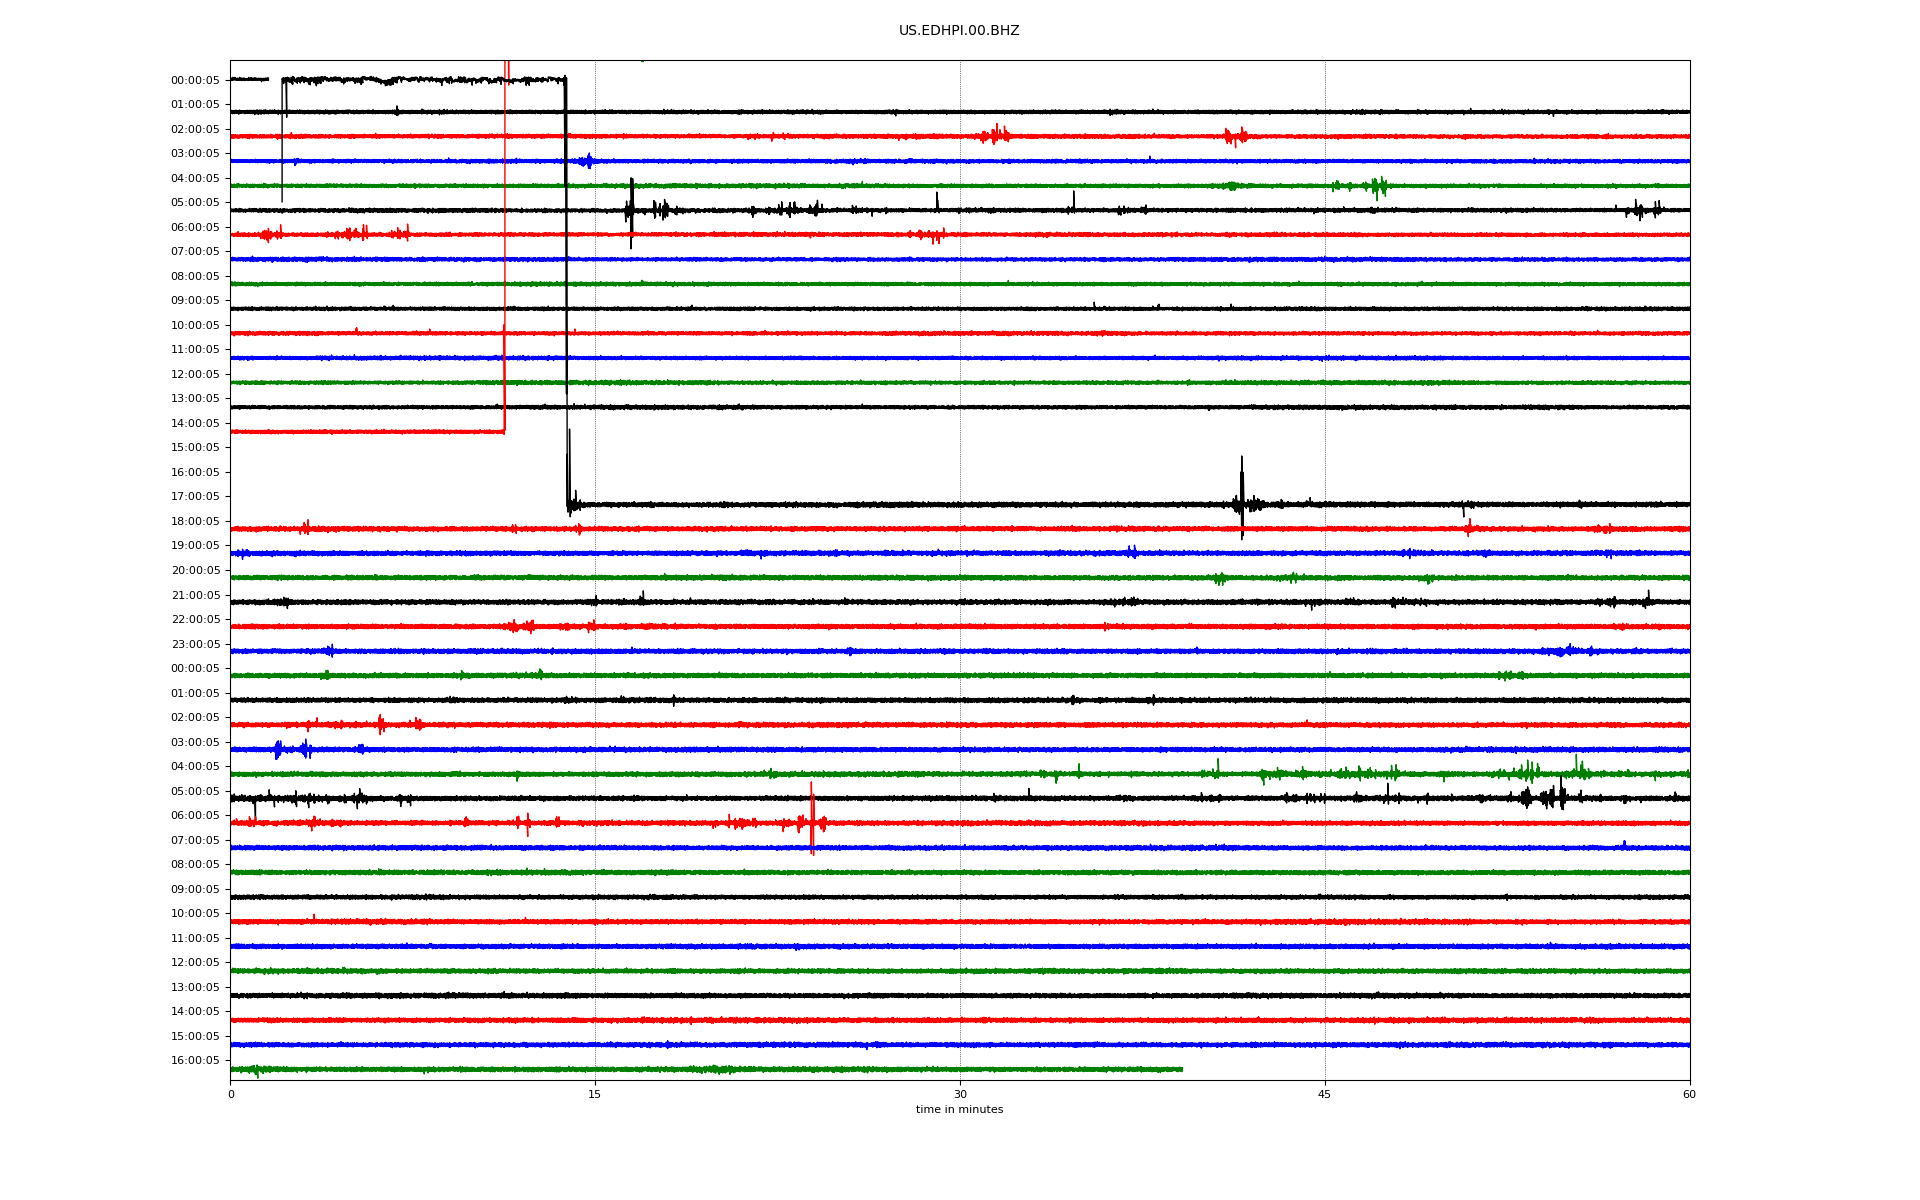Click the end of the final green 16:00:05 trace
Screen dimensions: 1920x1200
coord(1182,1069)
